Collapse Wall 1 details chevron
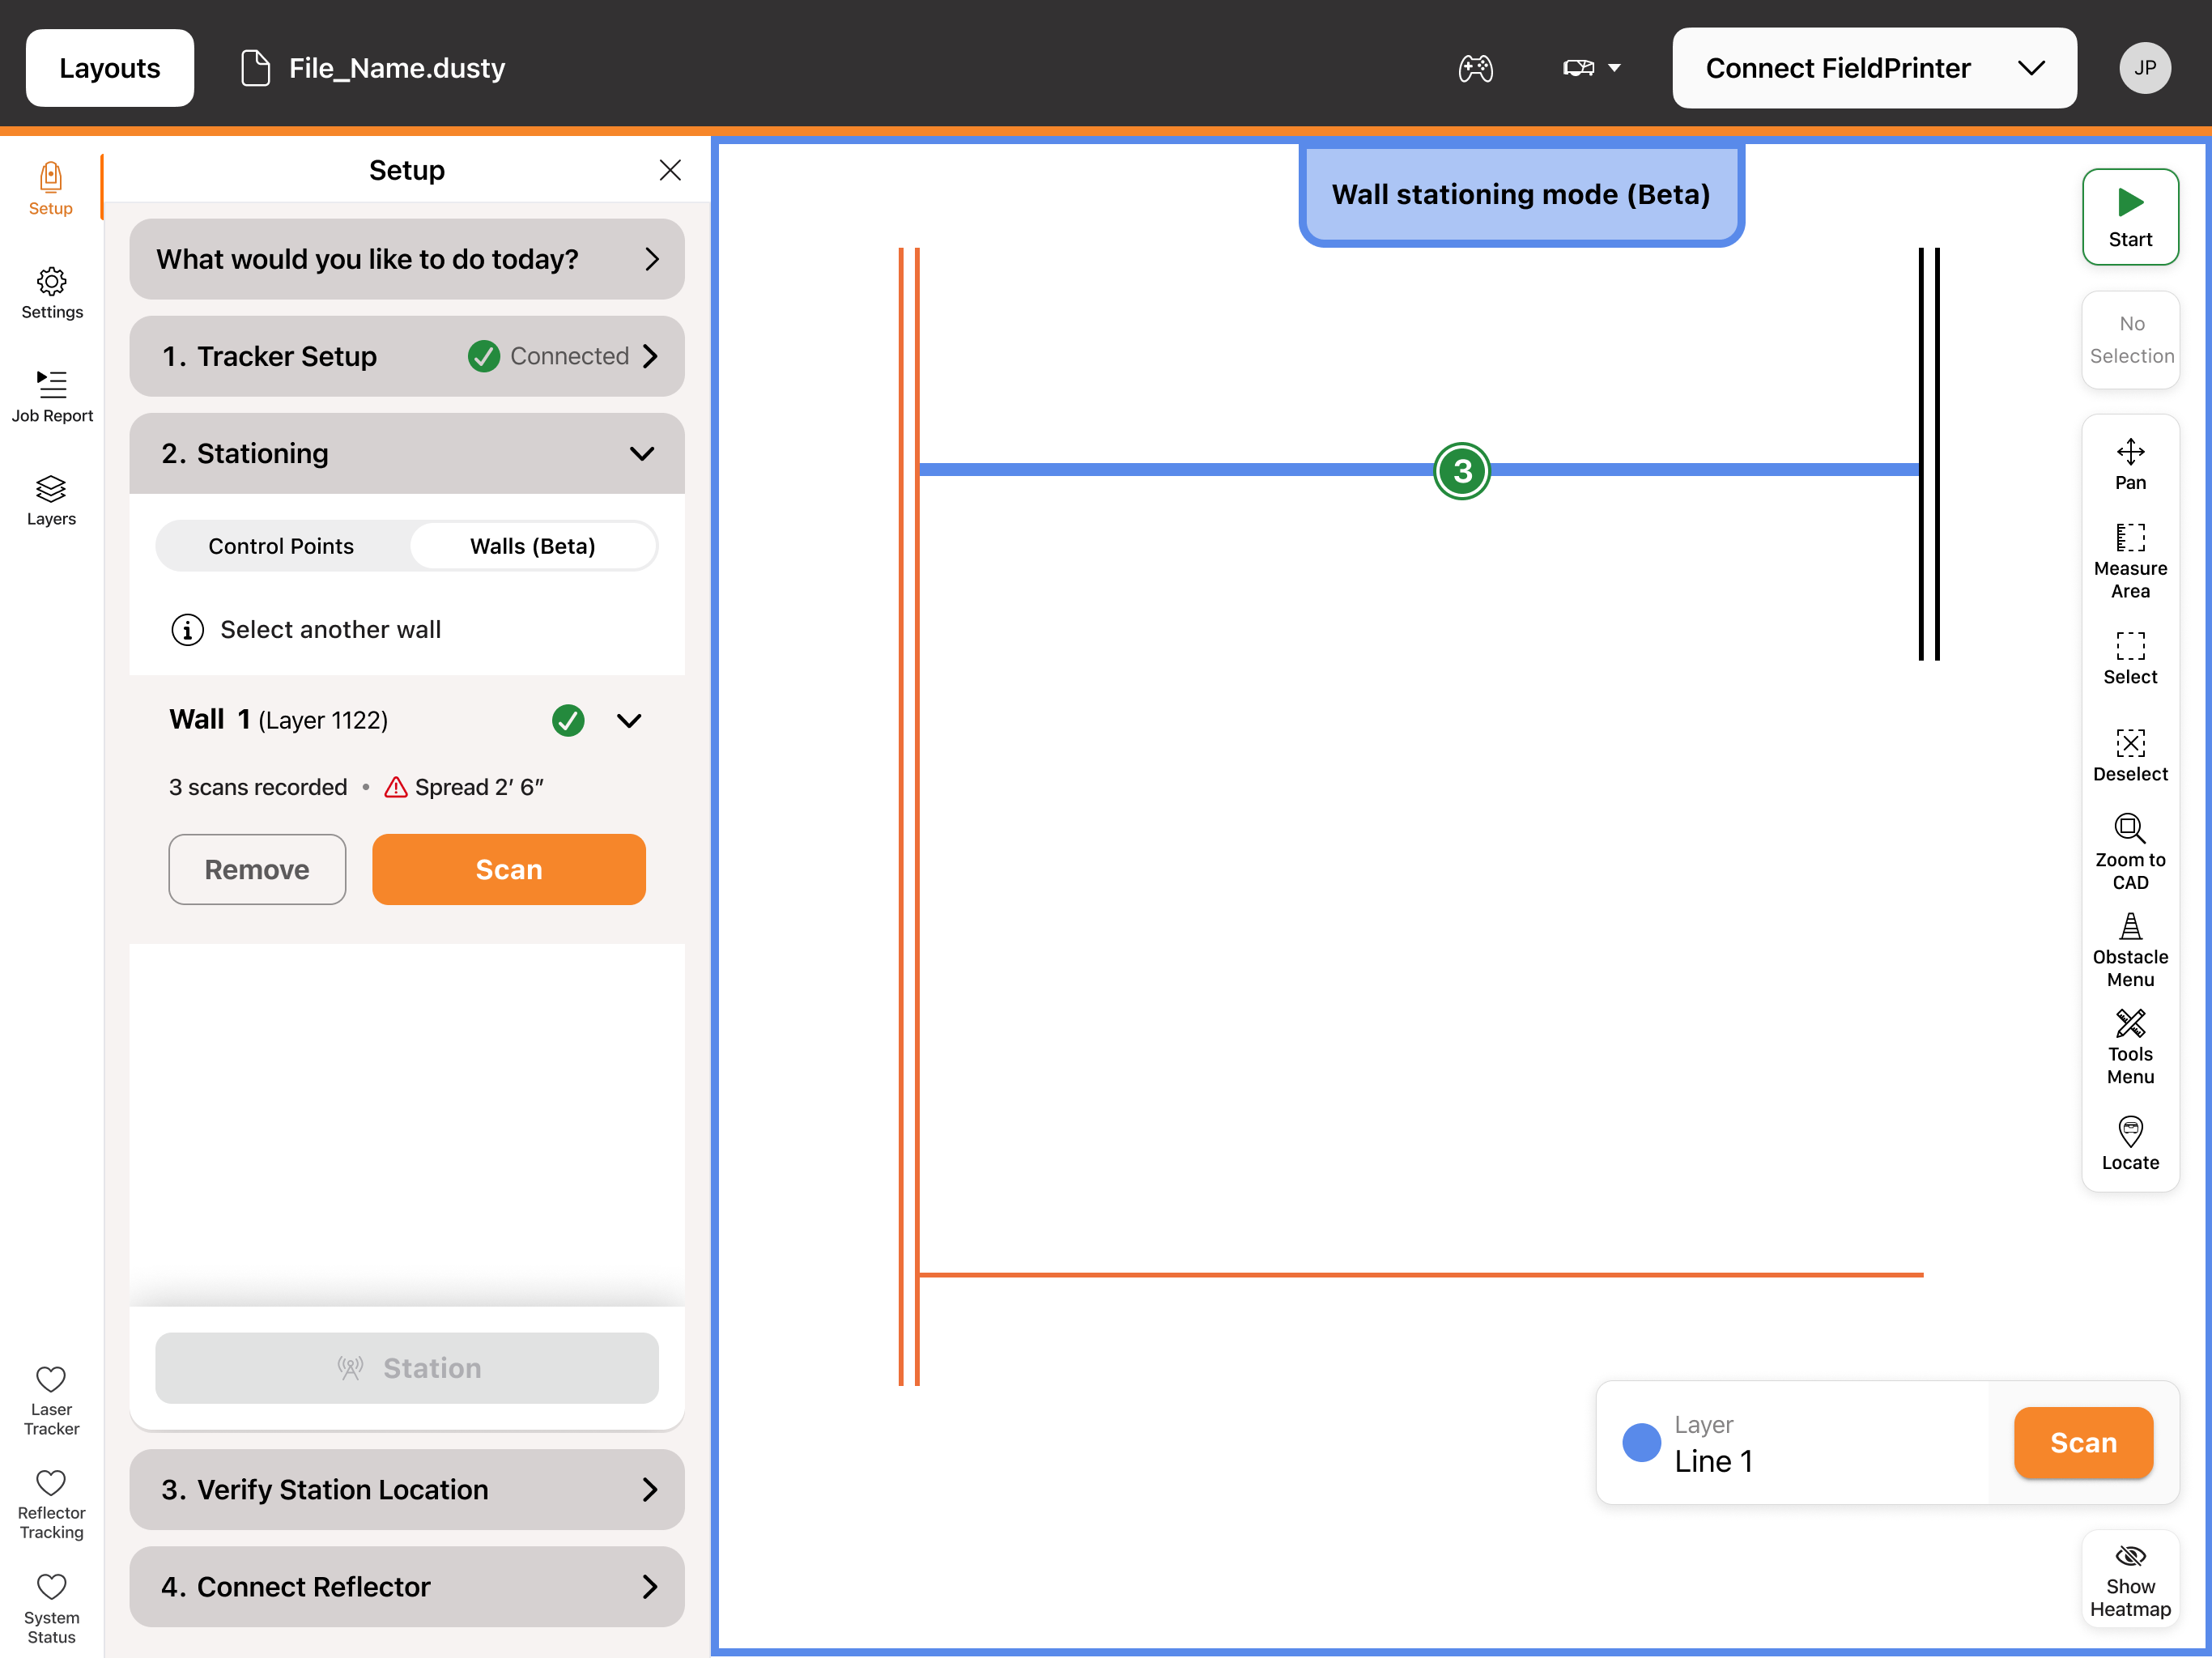 pos(629,720)
